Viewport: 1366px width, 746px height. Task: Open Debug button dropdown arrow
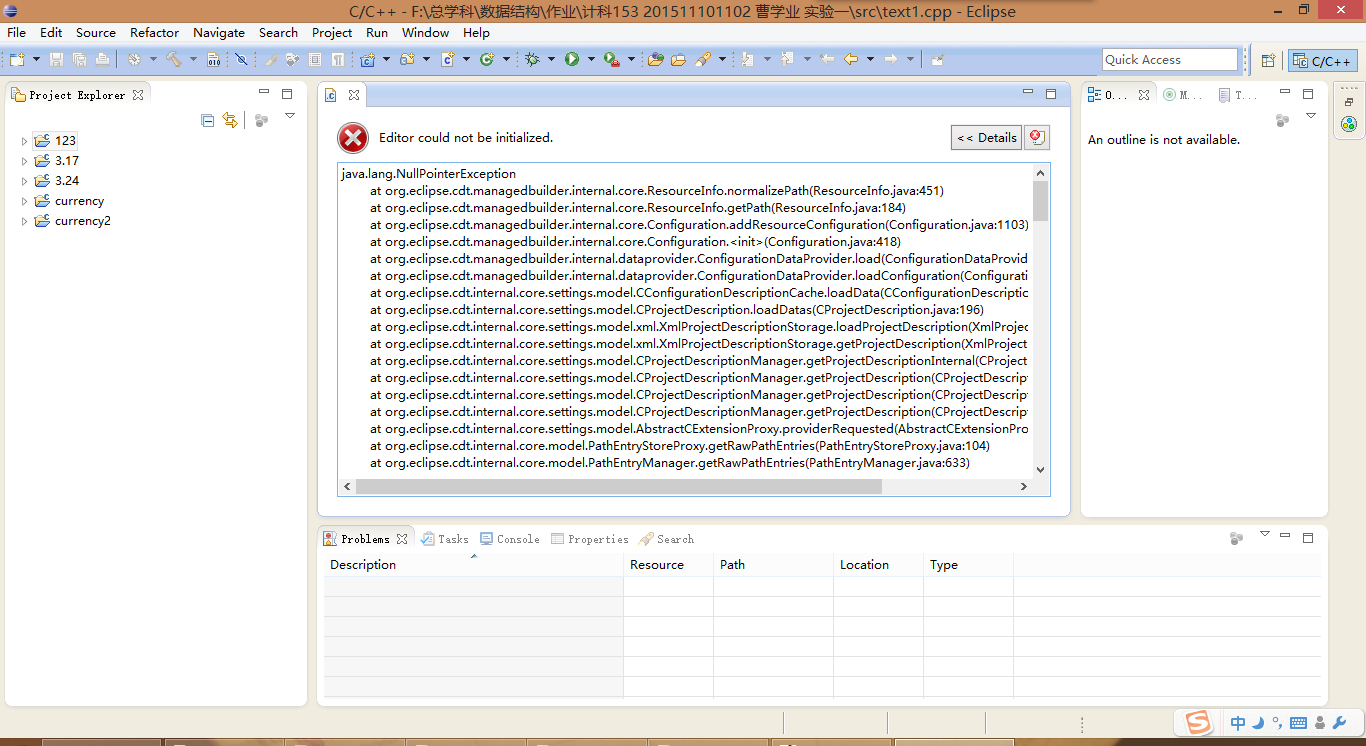click(x=551, y=60)
